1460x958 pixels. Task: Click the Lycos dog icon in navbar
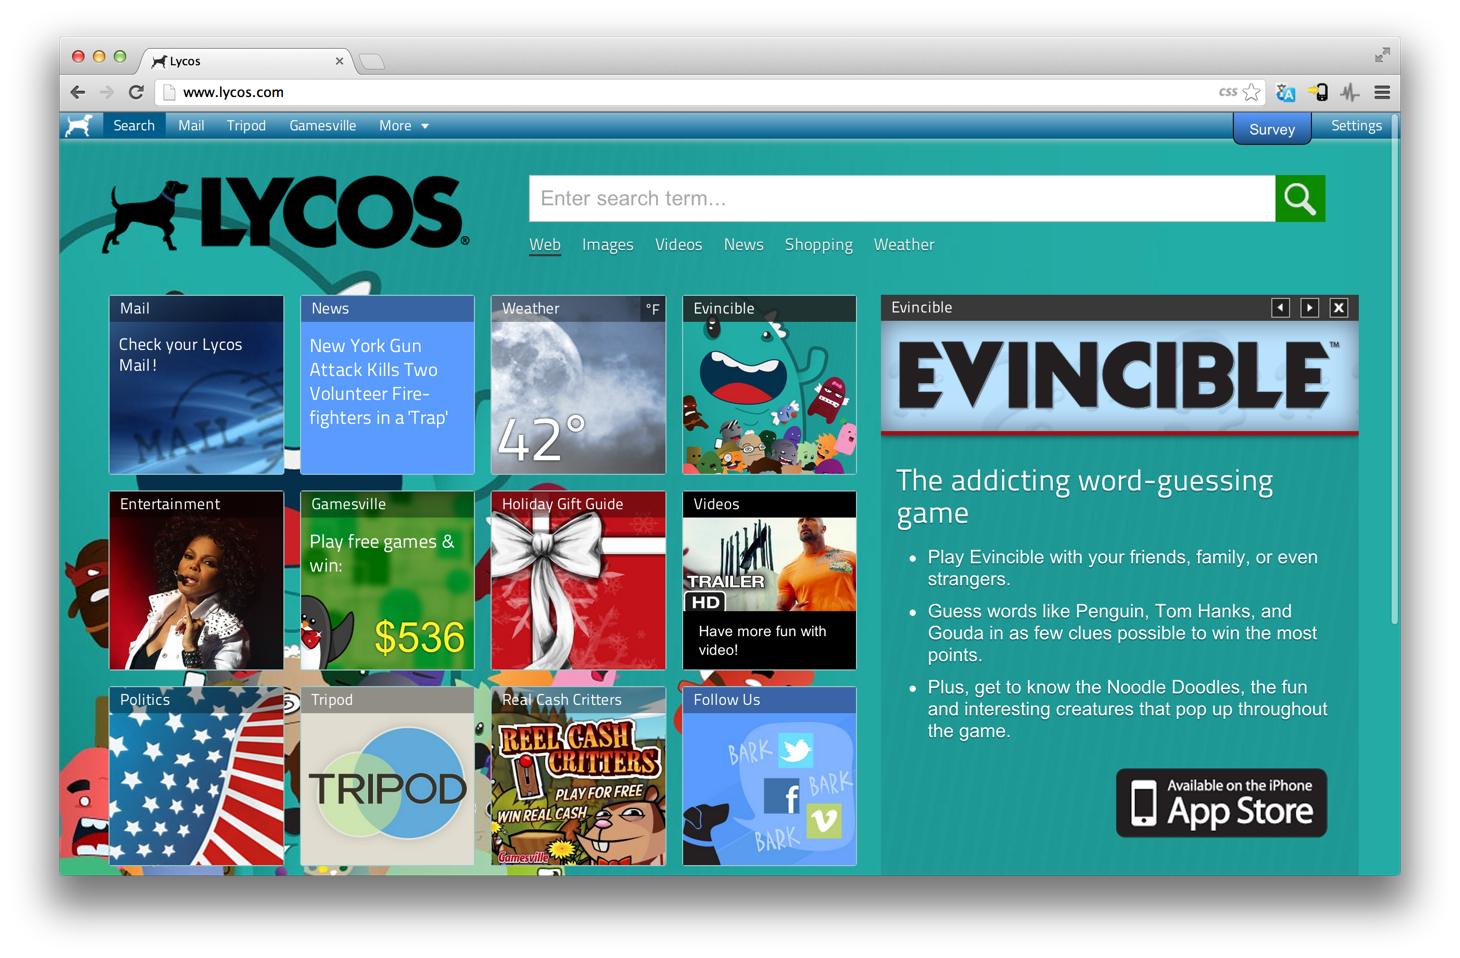(x=80, y=126)
